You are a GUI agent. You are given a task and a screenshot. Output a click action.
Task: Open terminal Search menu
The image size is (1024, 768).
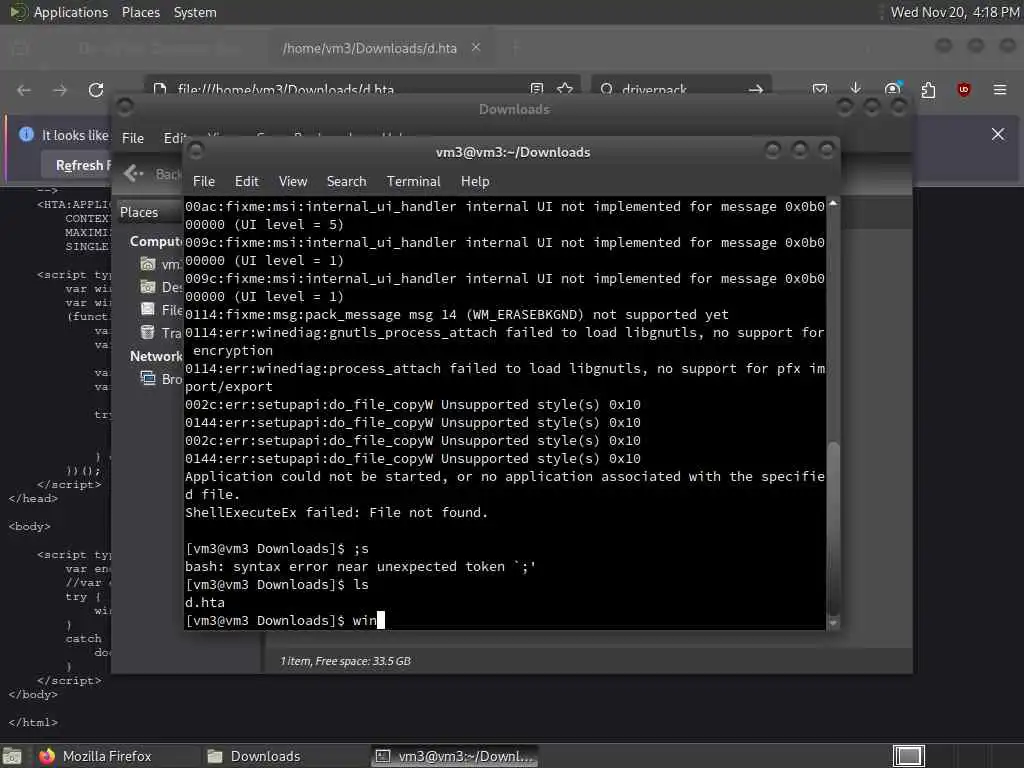pyautogui.click(x=347, y=182)
